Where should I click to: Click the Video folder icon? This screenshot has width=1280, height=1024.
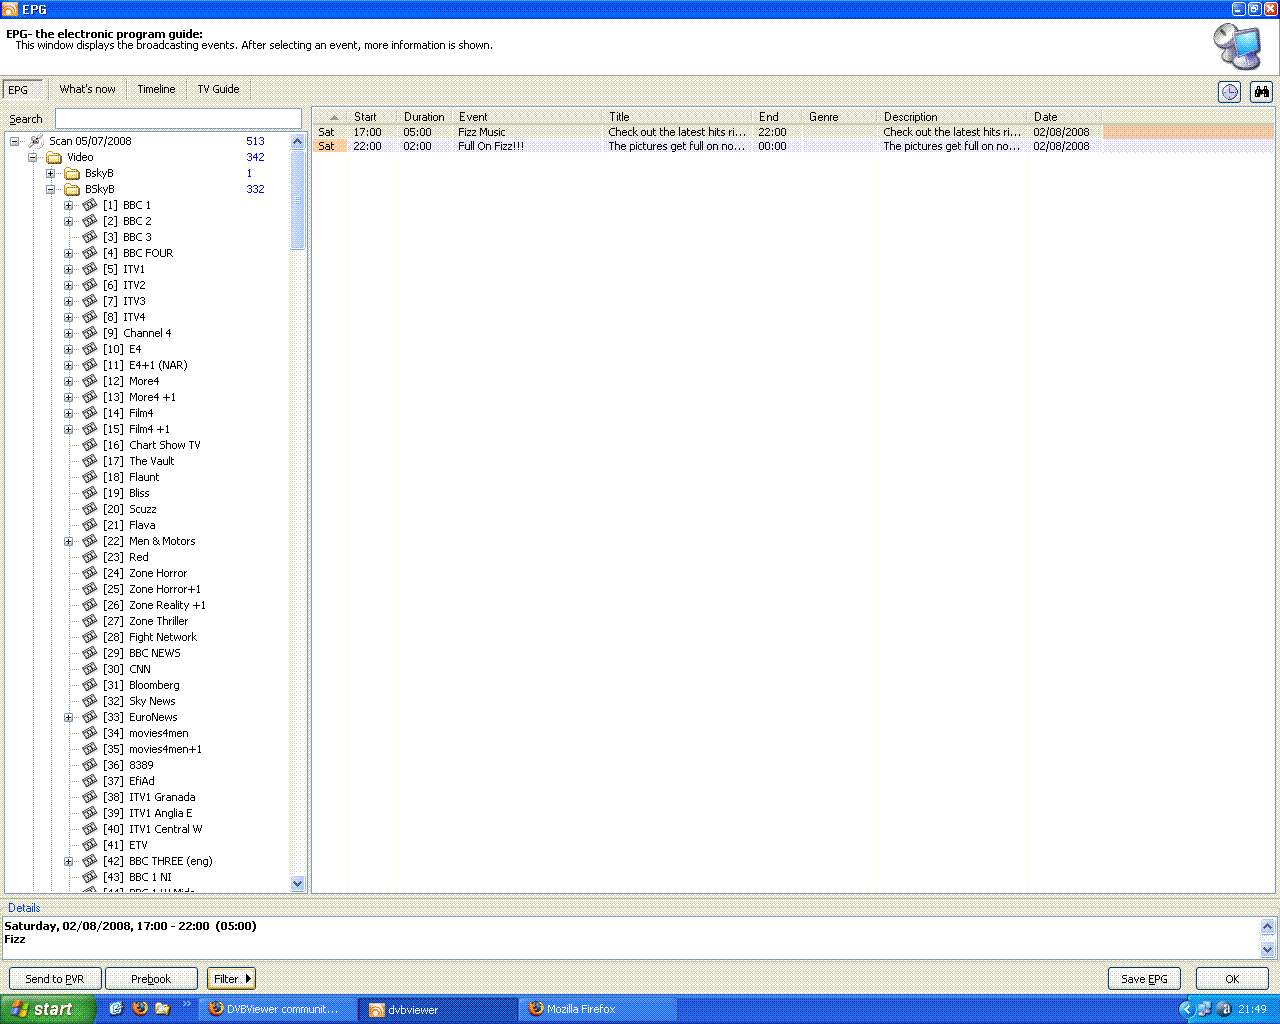[x=54, y=157]
